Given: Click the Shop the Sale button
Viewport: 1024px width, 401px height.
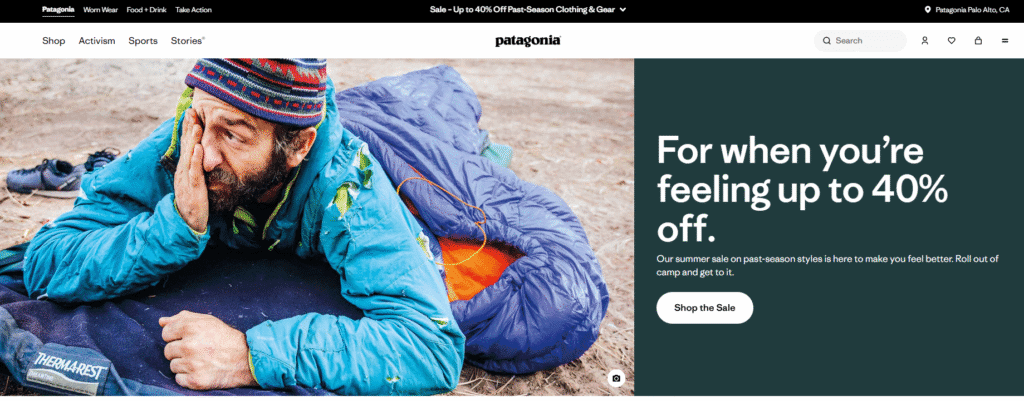Looking at the screenshot, I should click(705, 308).
